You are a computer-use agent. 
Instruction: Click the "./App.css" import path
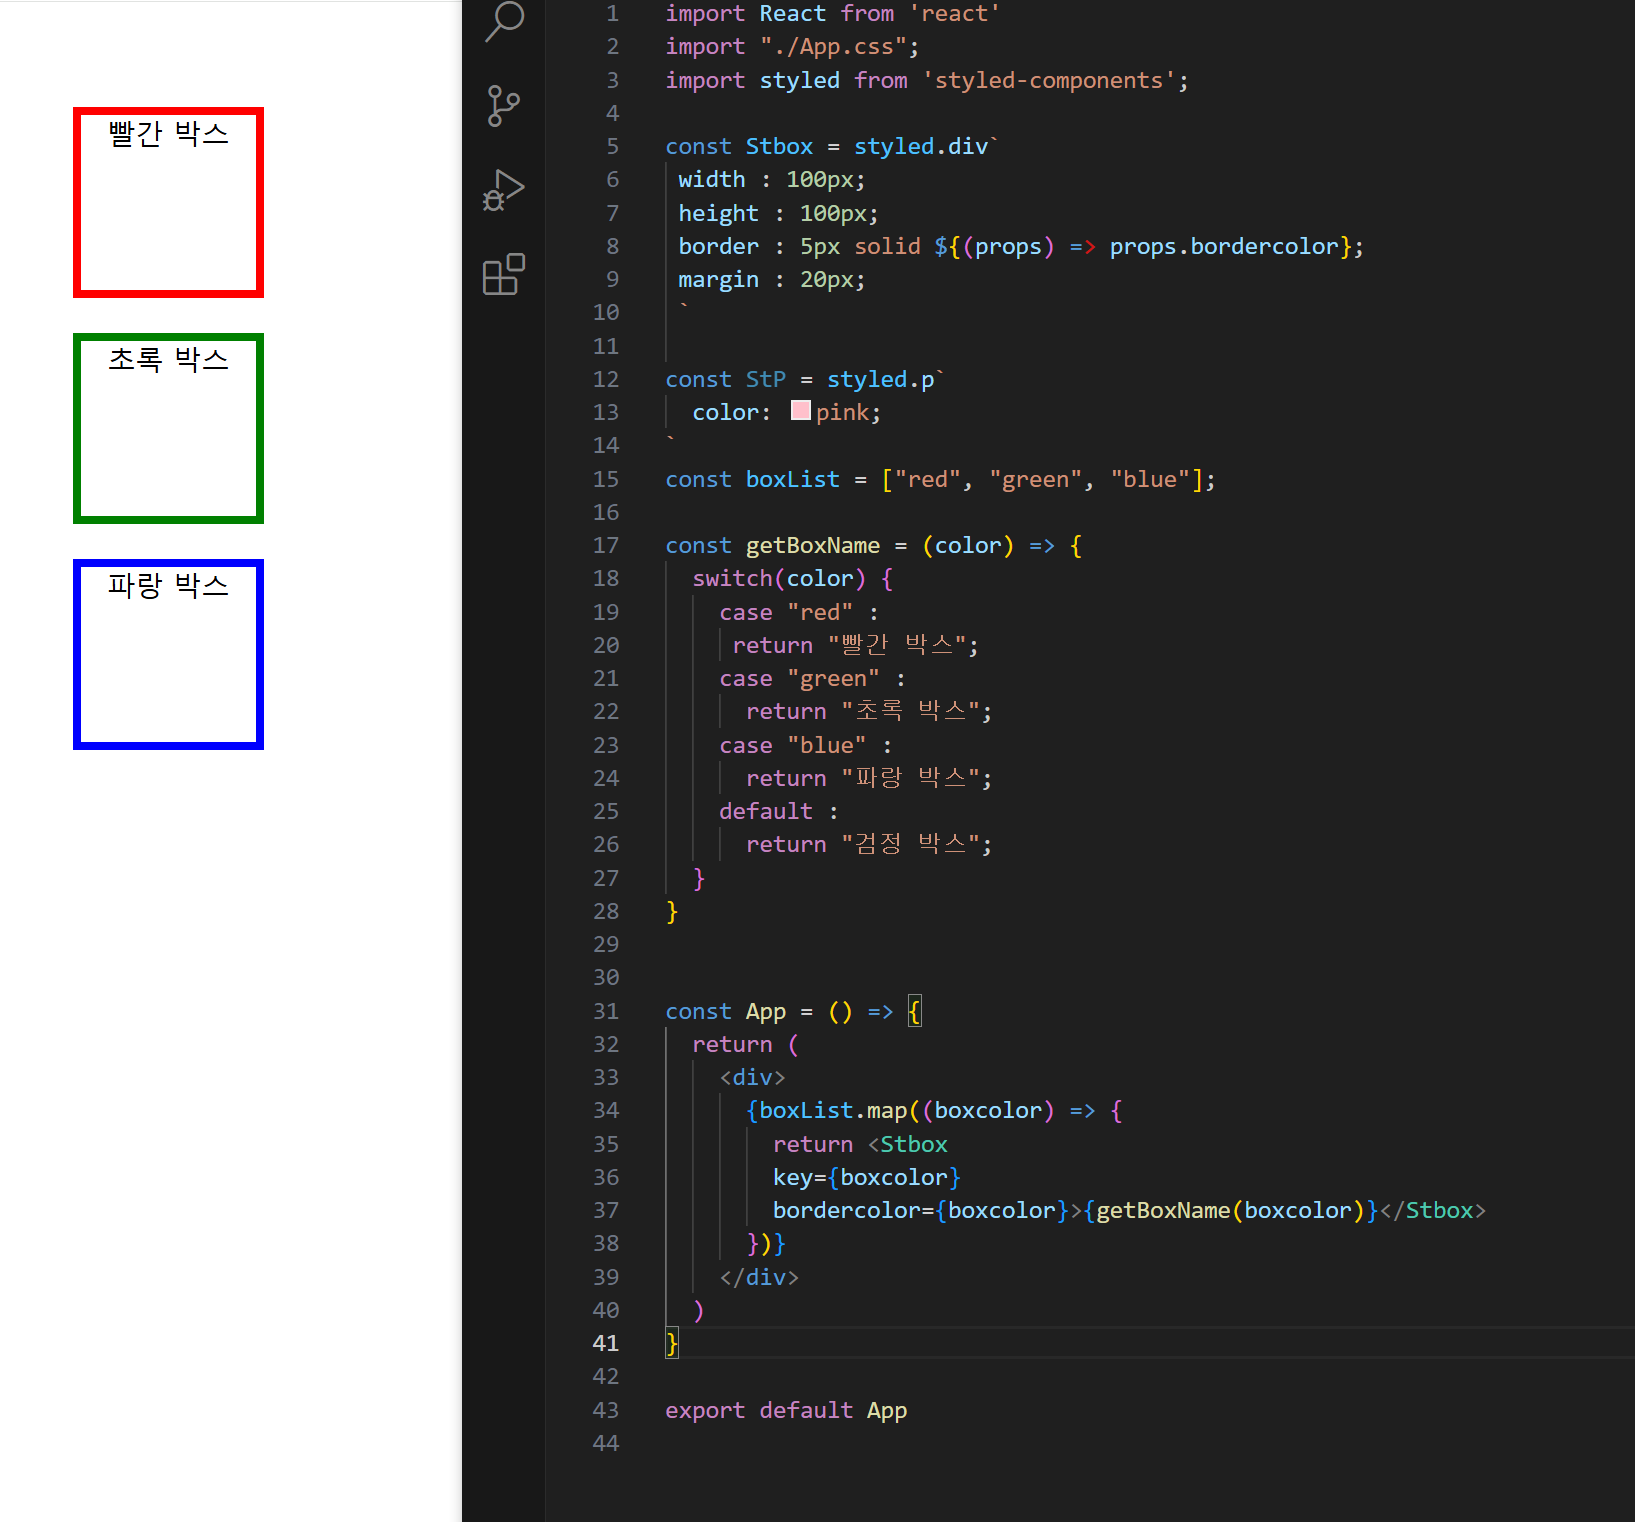[833, 47]
